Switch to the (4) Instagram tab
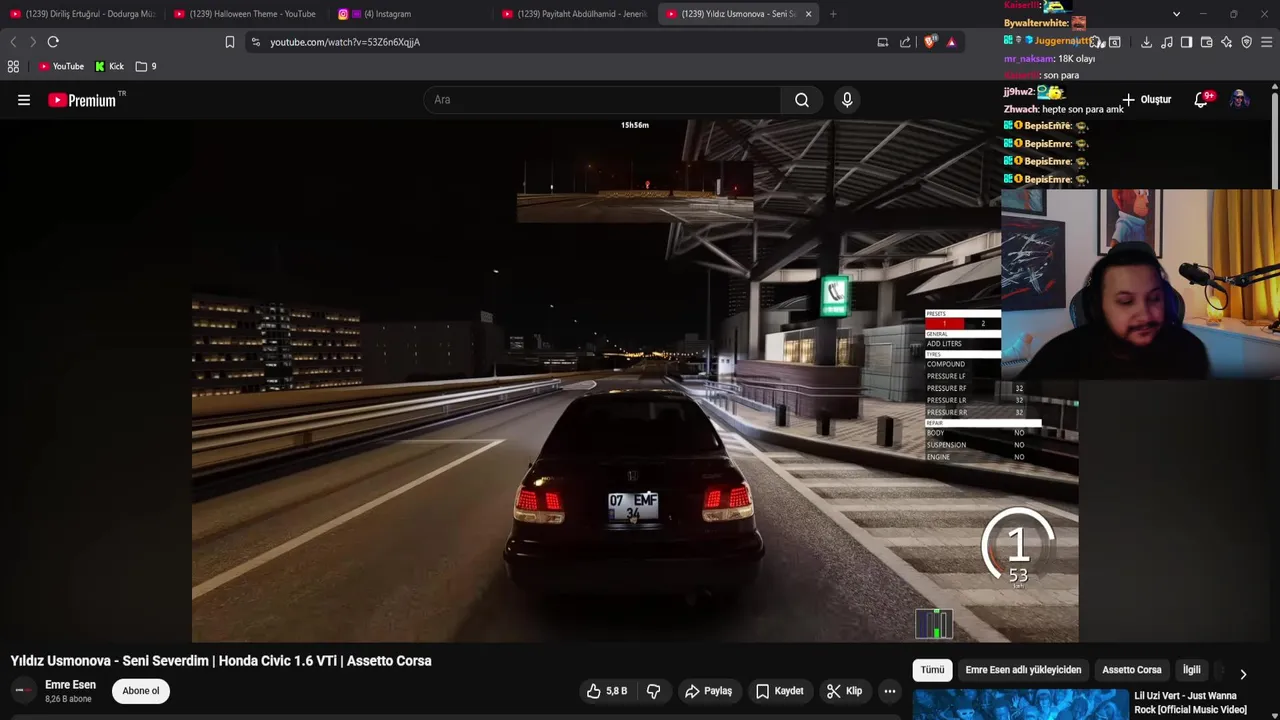This screenshot has width=1280, height=720. [410, 14]
